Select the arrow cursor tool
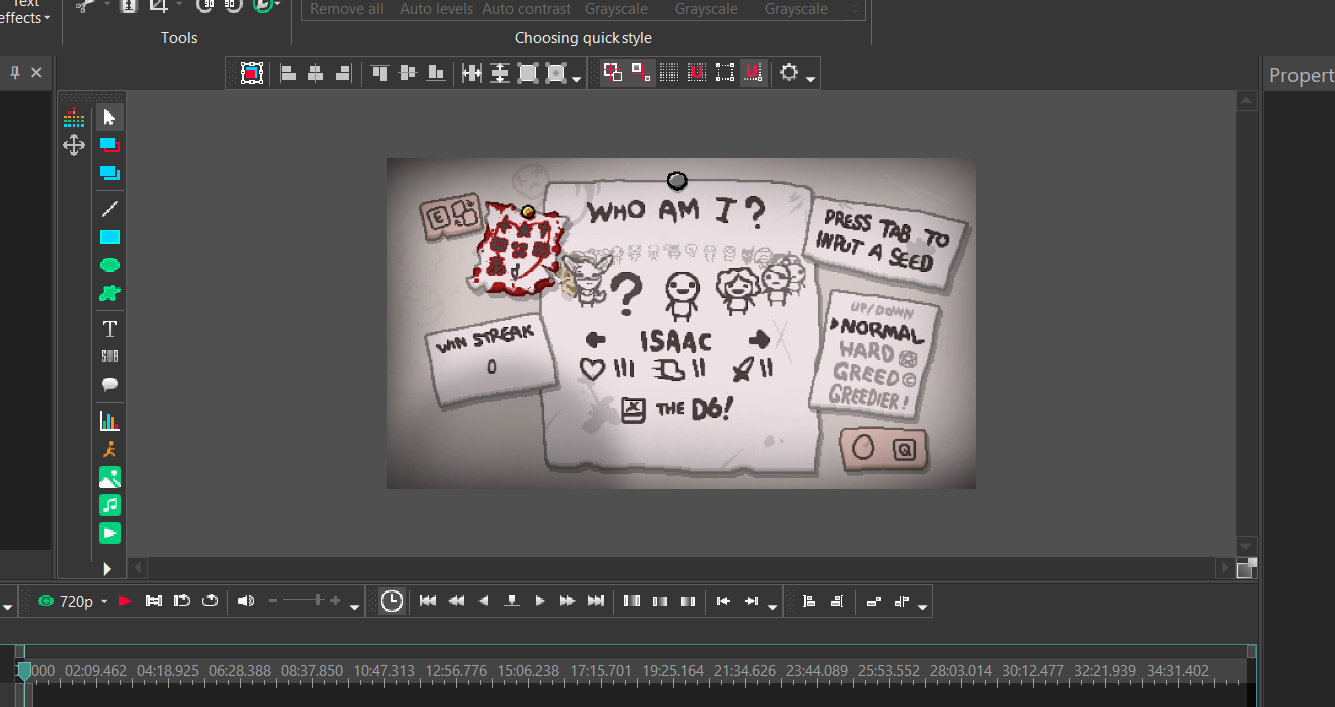The width and height of the screenshot is (1335, 707). click(110, 118)
